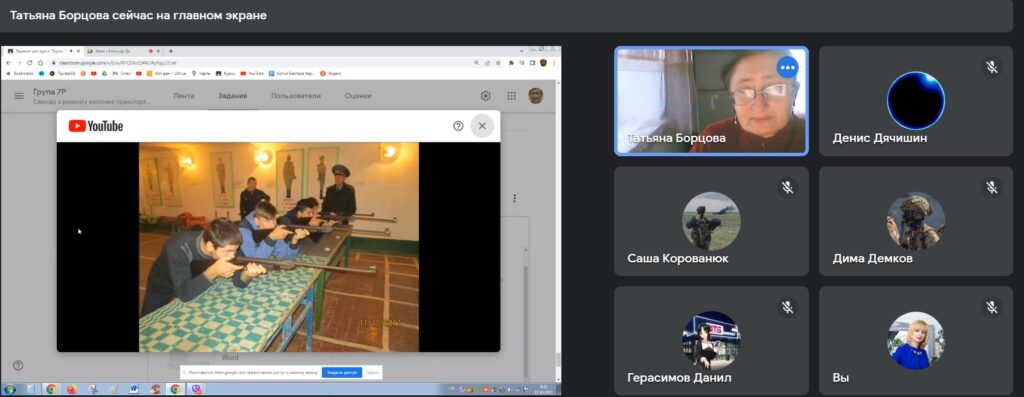Select Дима Демков's avatar
The height and width of the screenshot is (397, 1024).
tap(916, 221)
